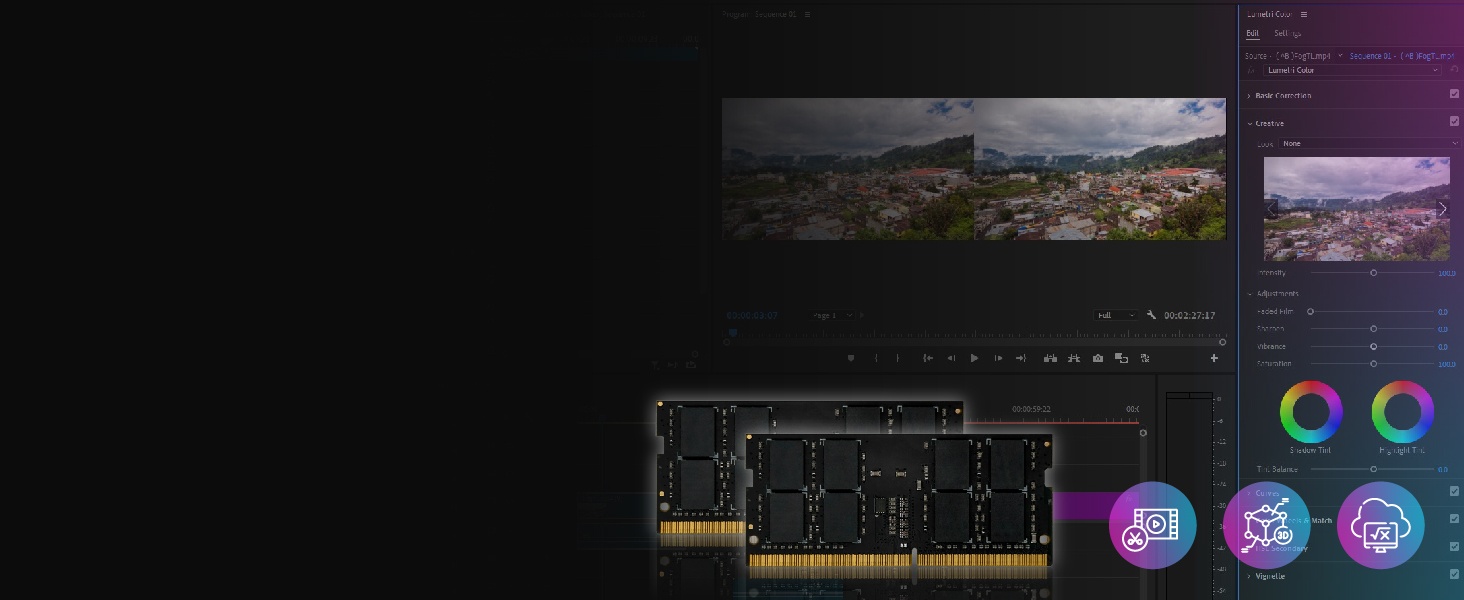Expand the Basic Correction section
The width and height of the screenshot is (1464, 600).
[x=1249, y=96]
